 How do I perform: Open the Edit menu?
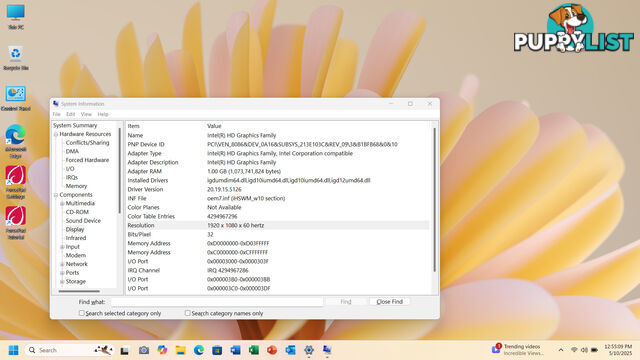click(71, 114)
